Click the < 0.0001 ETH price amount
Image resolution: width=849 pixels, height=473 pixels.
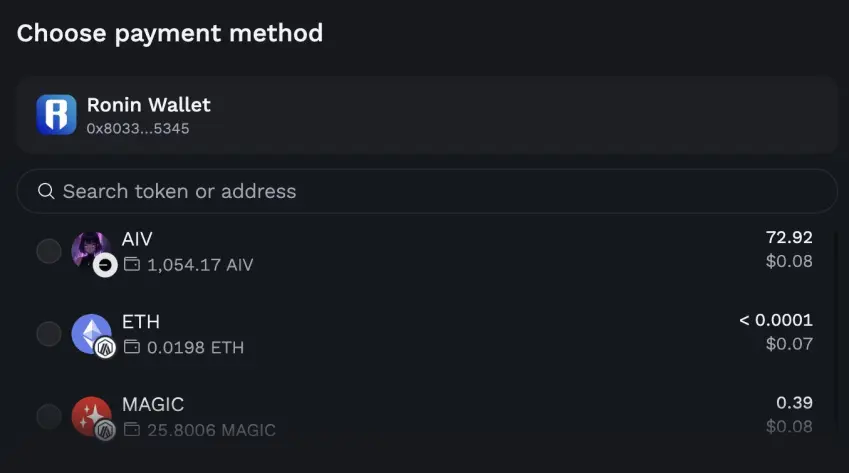776,320
